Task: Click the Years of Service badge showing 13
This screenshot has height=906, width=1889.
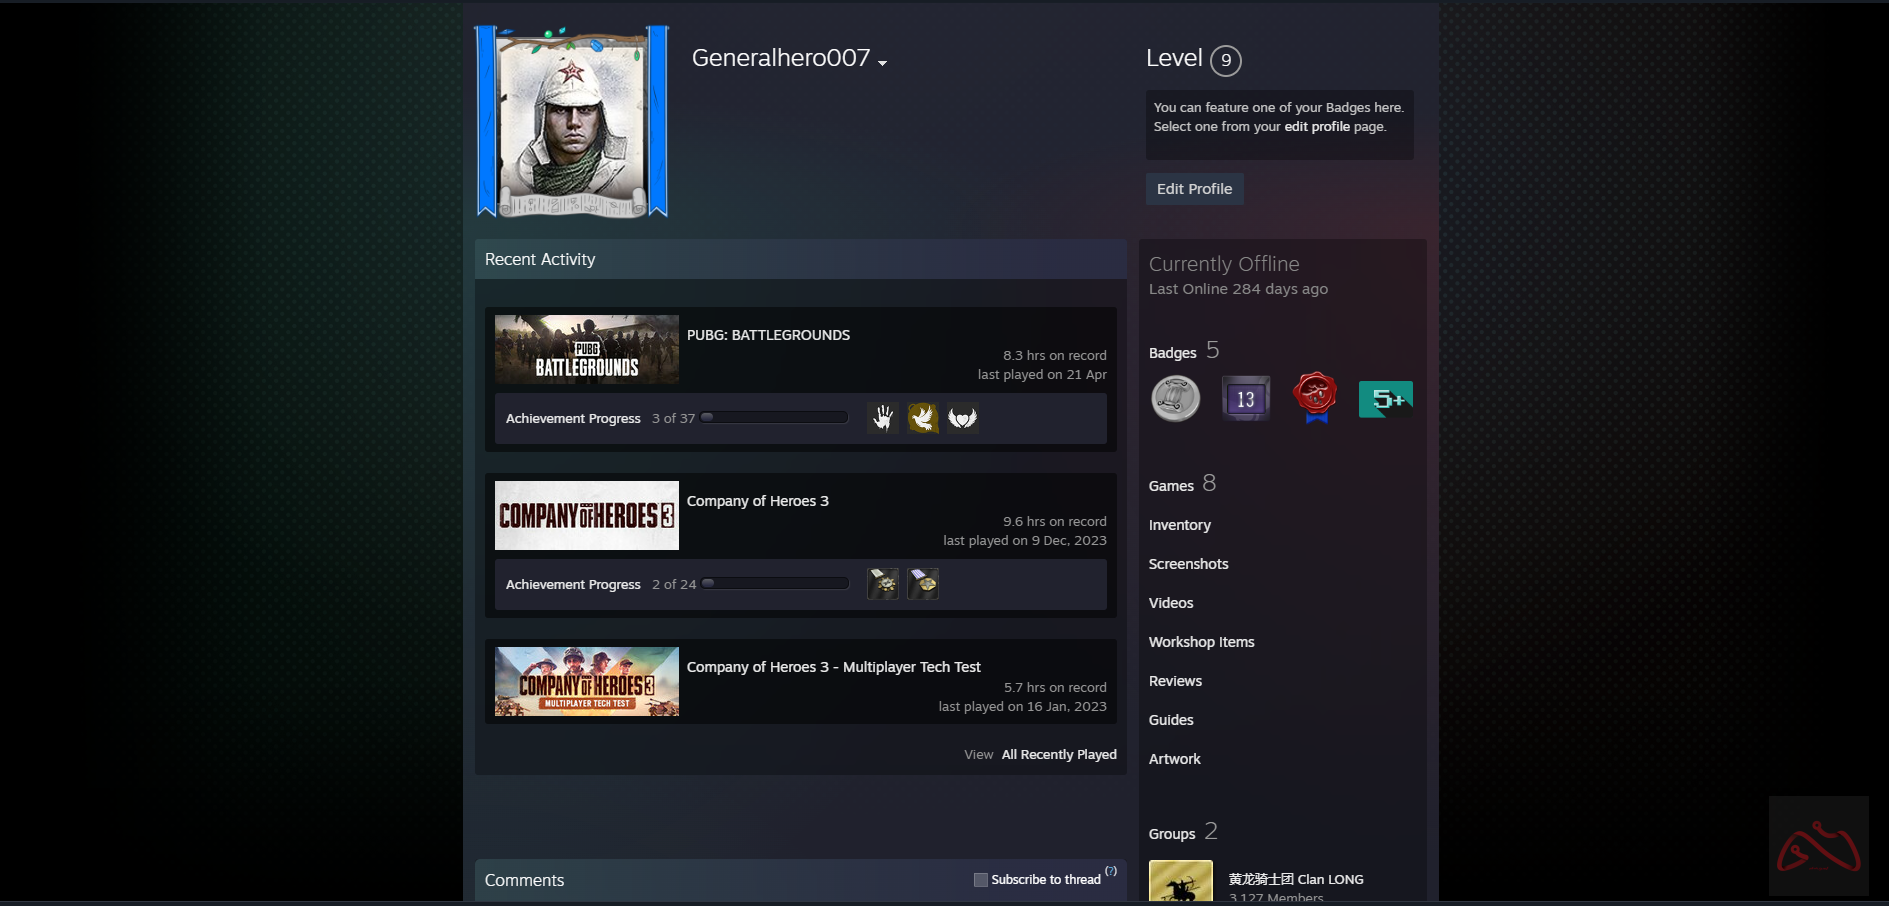Action: [x=1245, y=397]
